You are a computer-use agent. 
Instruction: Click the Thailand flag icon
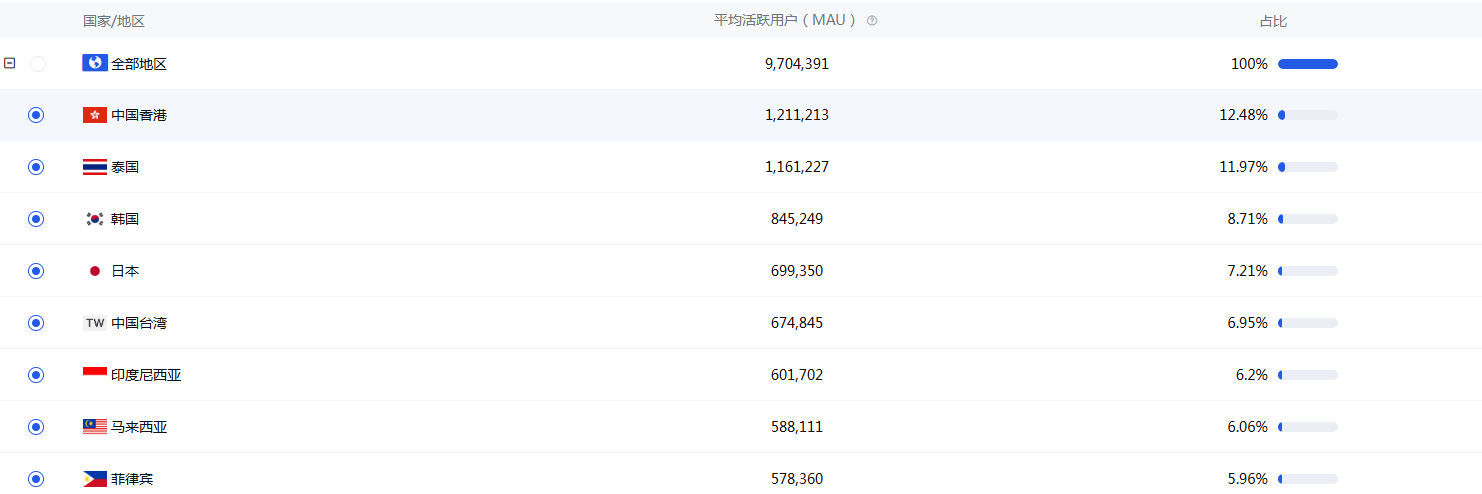[94, 167]
